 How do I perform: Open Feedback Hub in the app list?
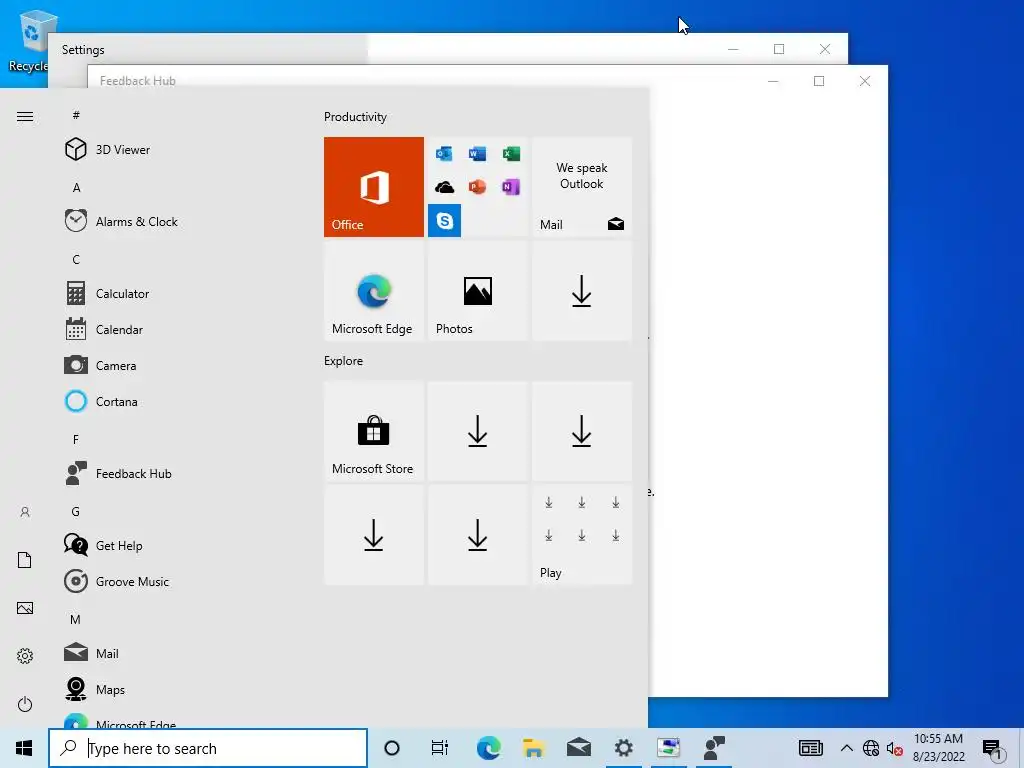click(x=133, y=473)
